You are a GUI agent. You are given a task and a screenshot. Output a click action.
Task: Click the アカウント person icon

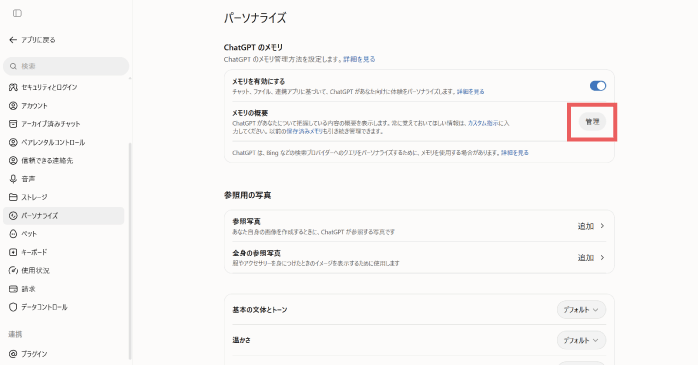(13, 106)
